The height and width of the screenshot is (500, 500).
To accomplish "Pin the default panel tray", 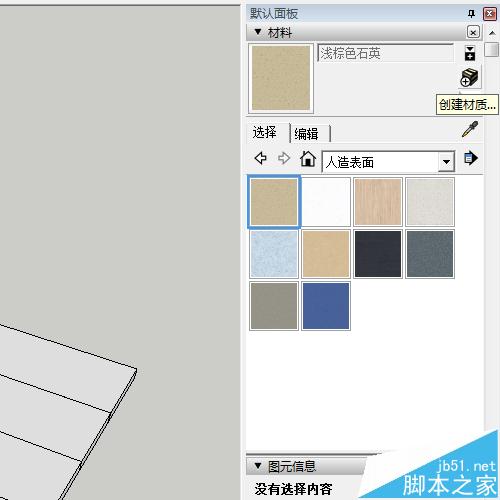I will [471, 14].
